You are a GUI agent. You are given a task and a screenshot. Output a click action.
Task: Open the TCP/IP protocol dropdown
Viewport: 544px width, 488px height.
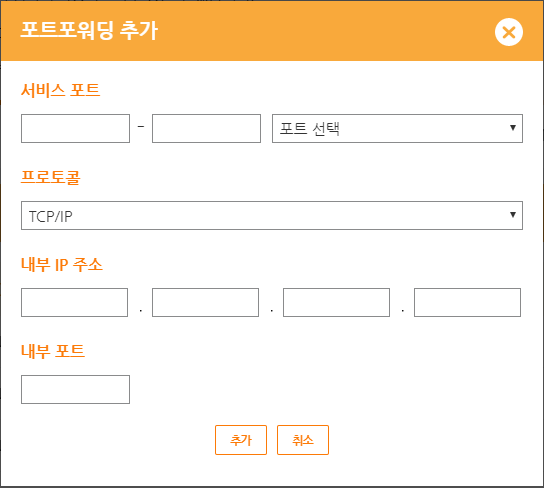[272, 215]
